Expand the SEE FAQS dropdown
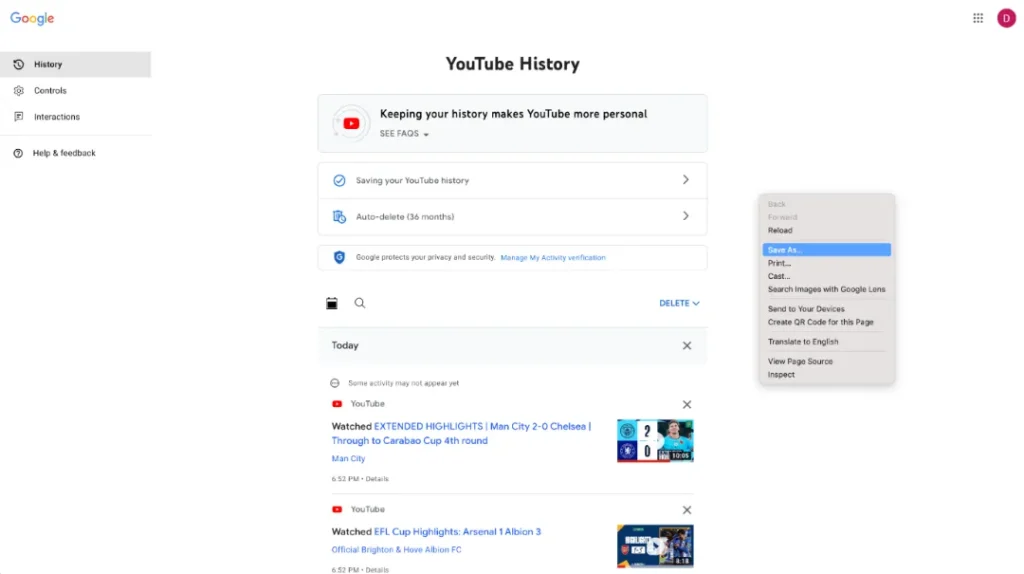 tap(404, 134)
